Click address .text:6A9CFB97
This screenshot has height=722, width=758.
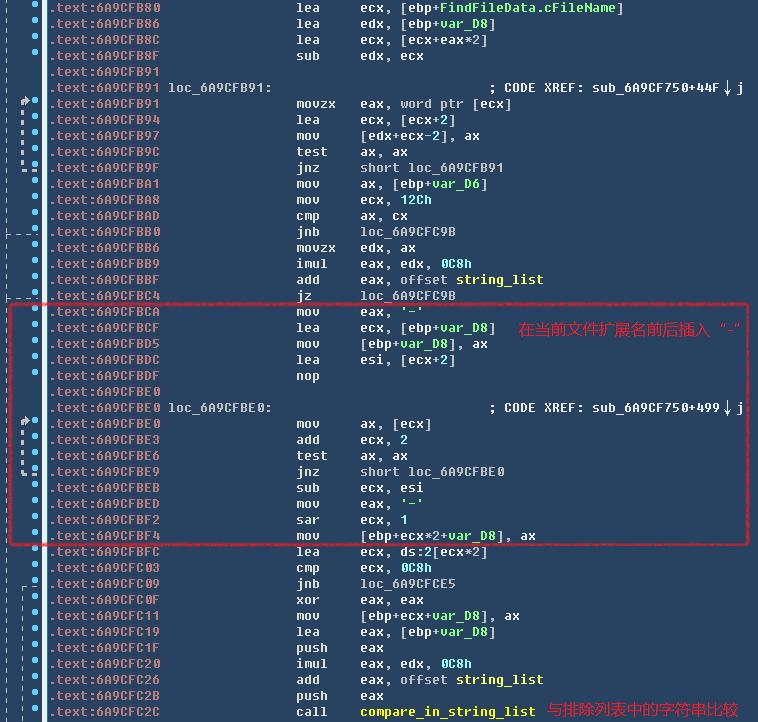click(105, 136)
